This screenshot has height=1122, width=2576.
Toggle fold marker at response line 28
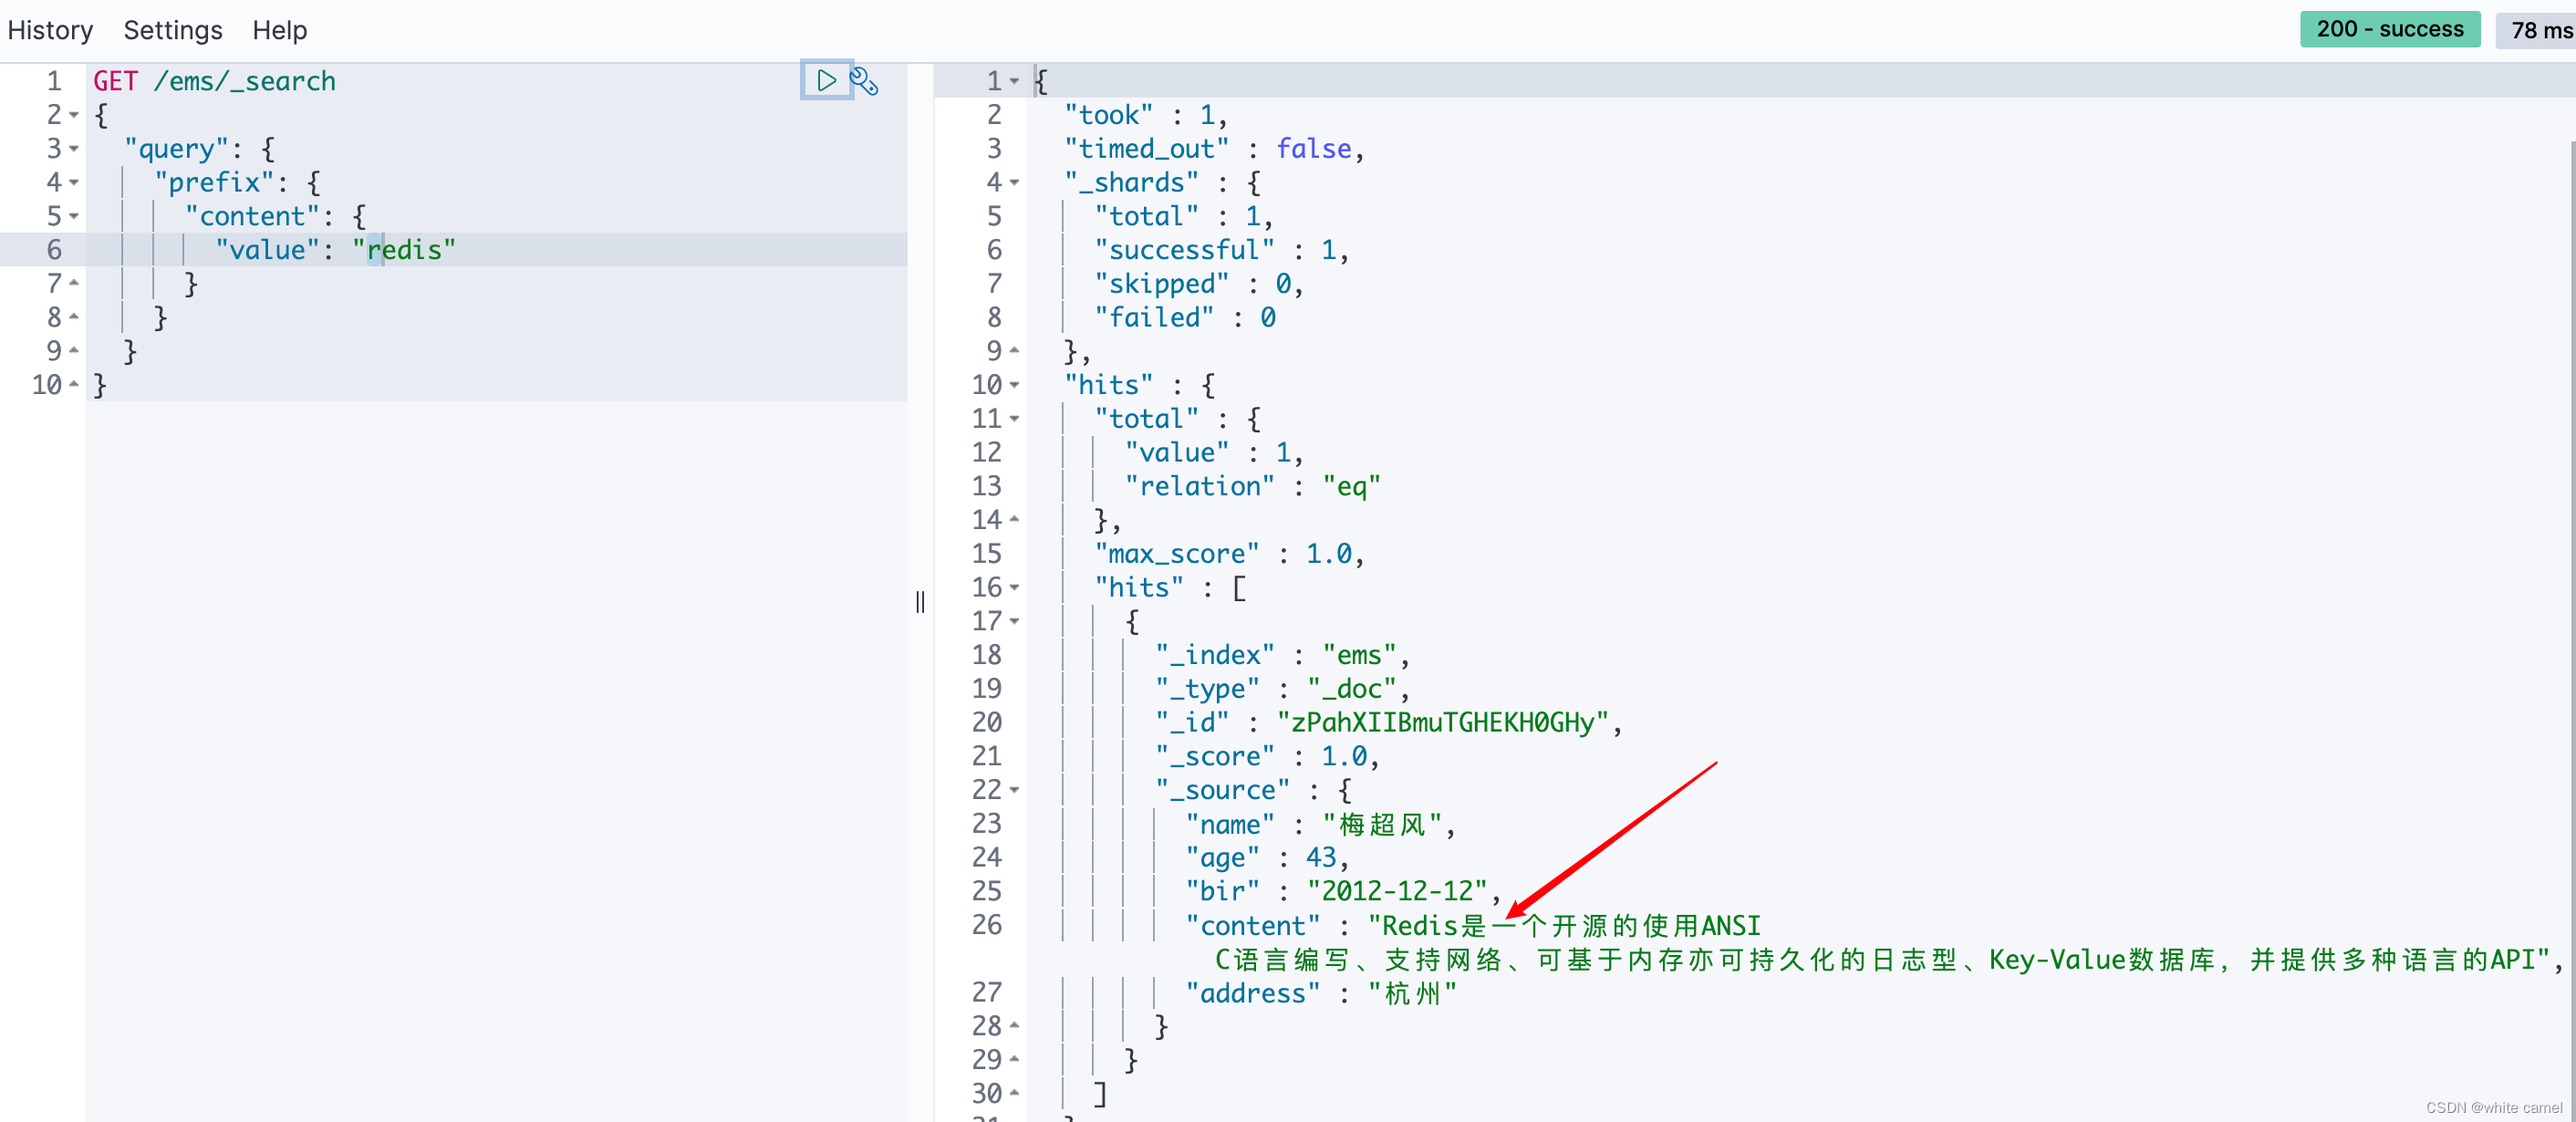tap(1014, 1026)
